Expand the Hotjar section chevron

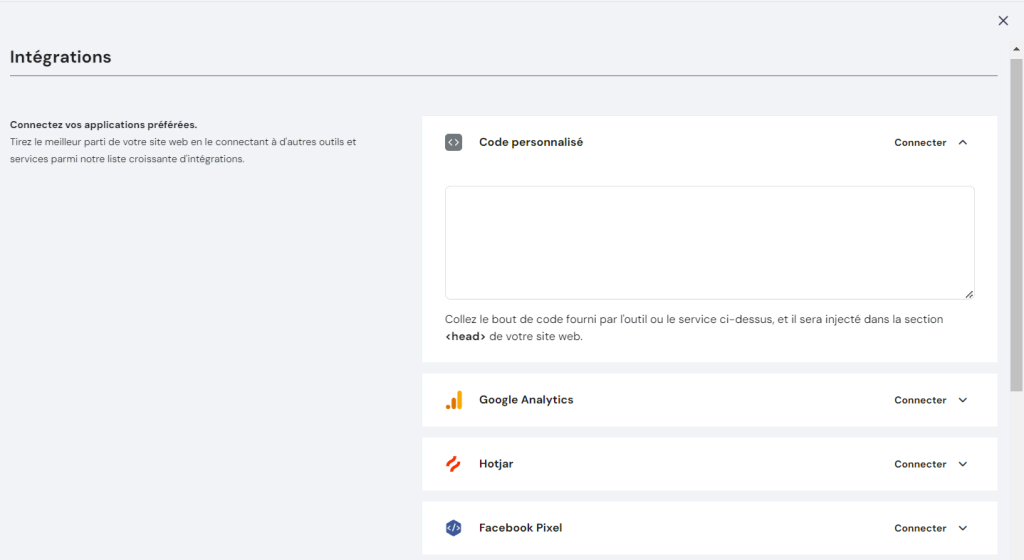963,464
